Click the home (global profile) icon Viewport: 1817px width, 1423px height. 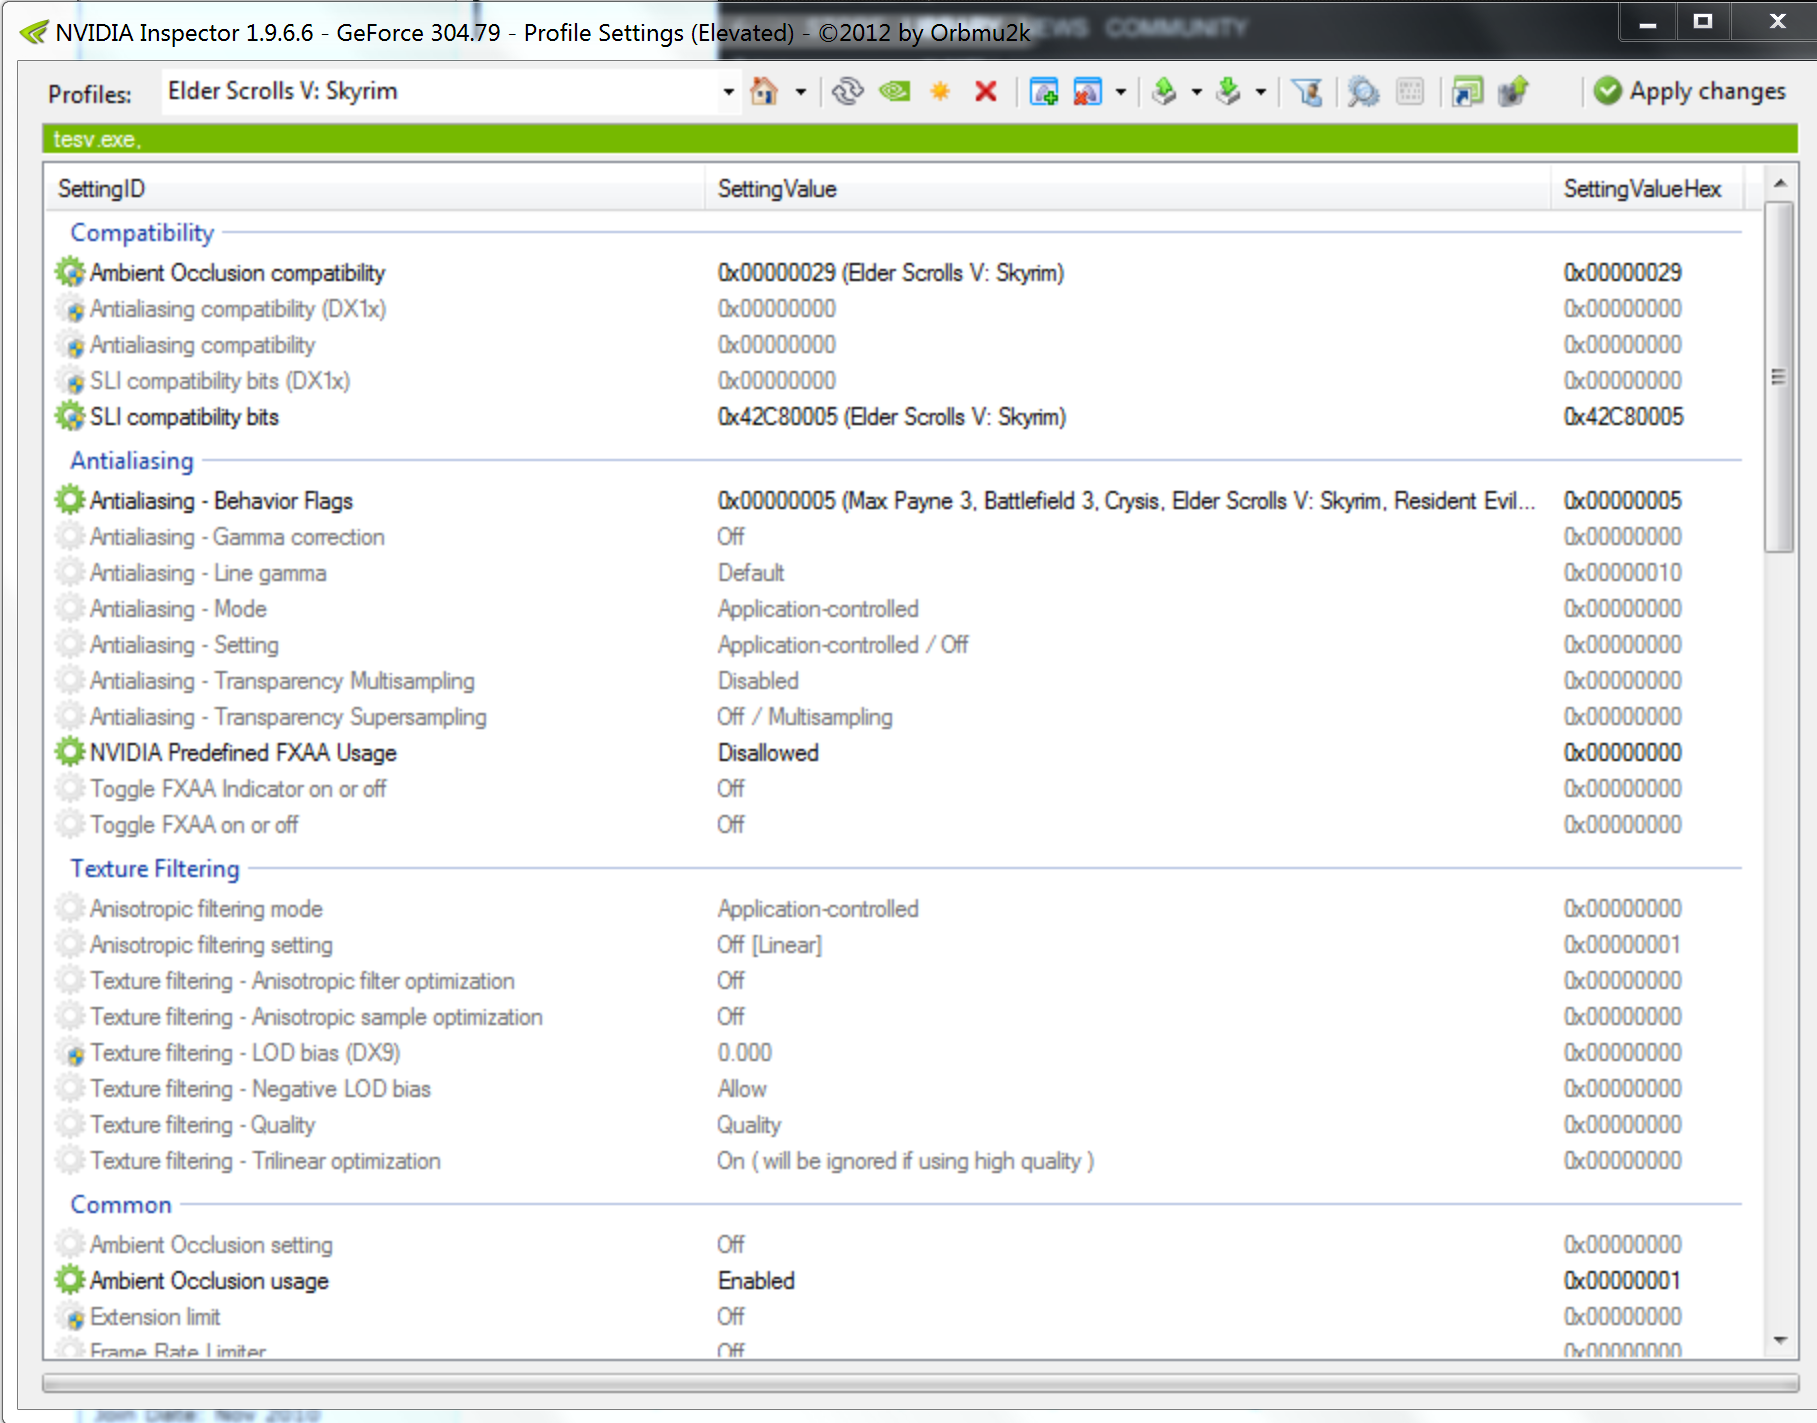pos(764,92)
